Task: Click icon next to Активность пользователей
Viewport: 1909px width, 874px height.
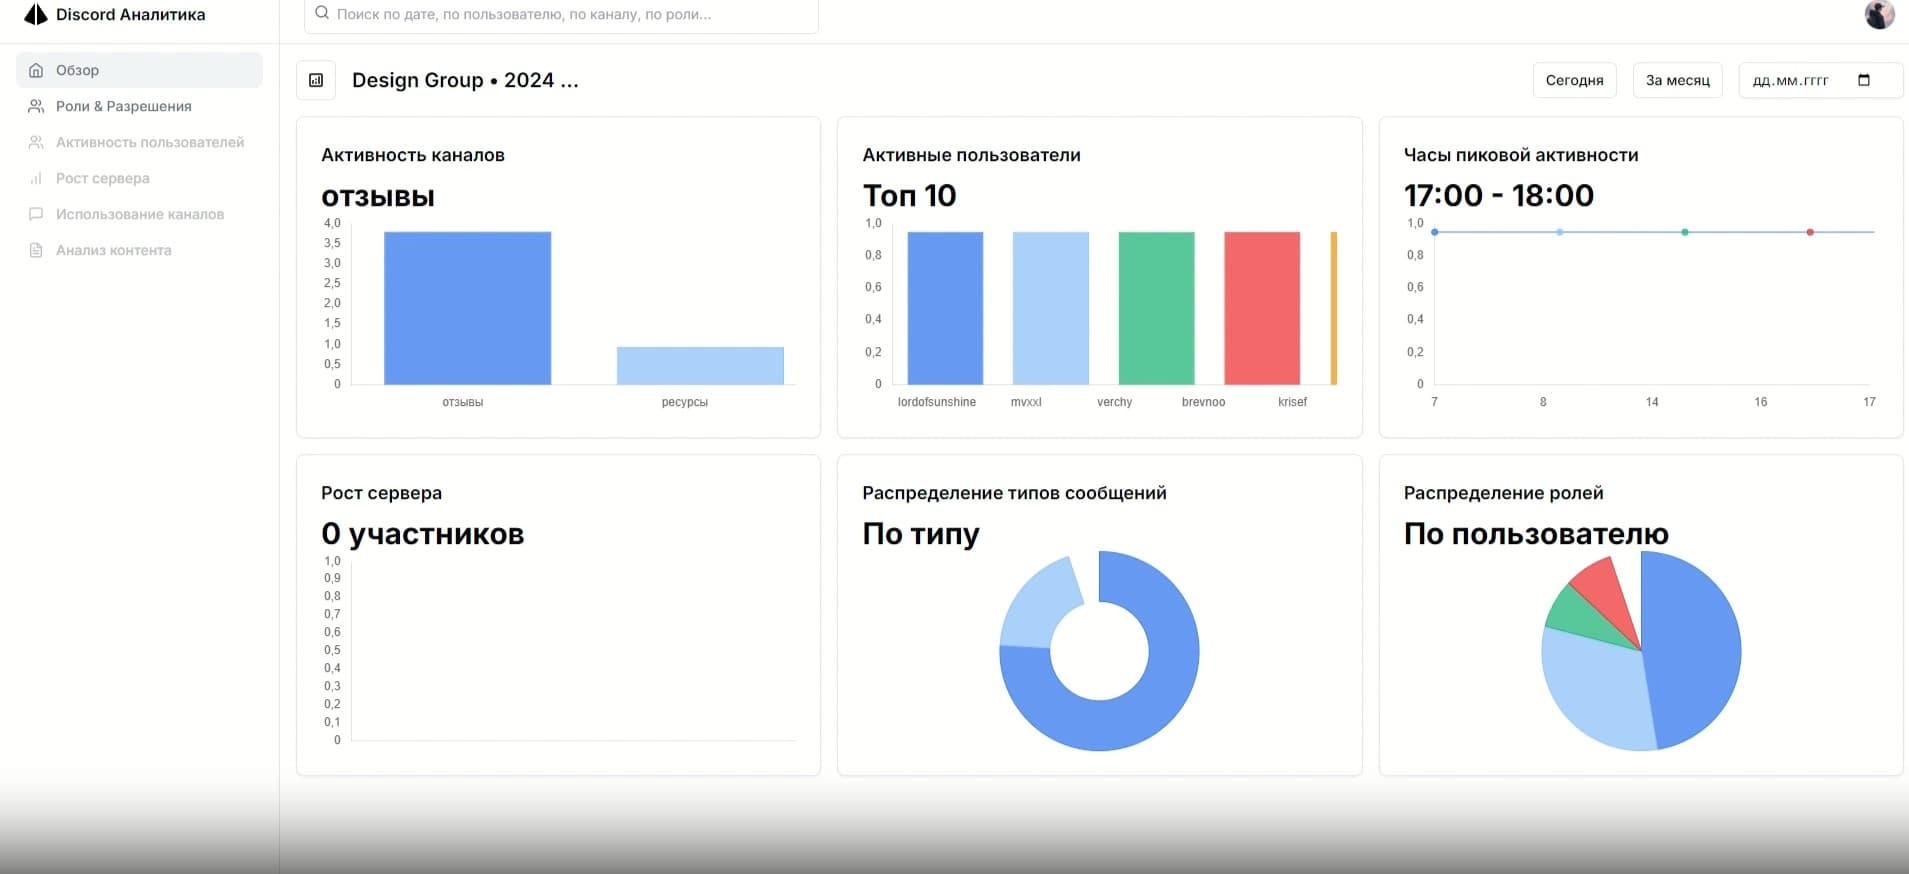Action: coord(36,142)
